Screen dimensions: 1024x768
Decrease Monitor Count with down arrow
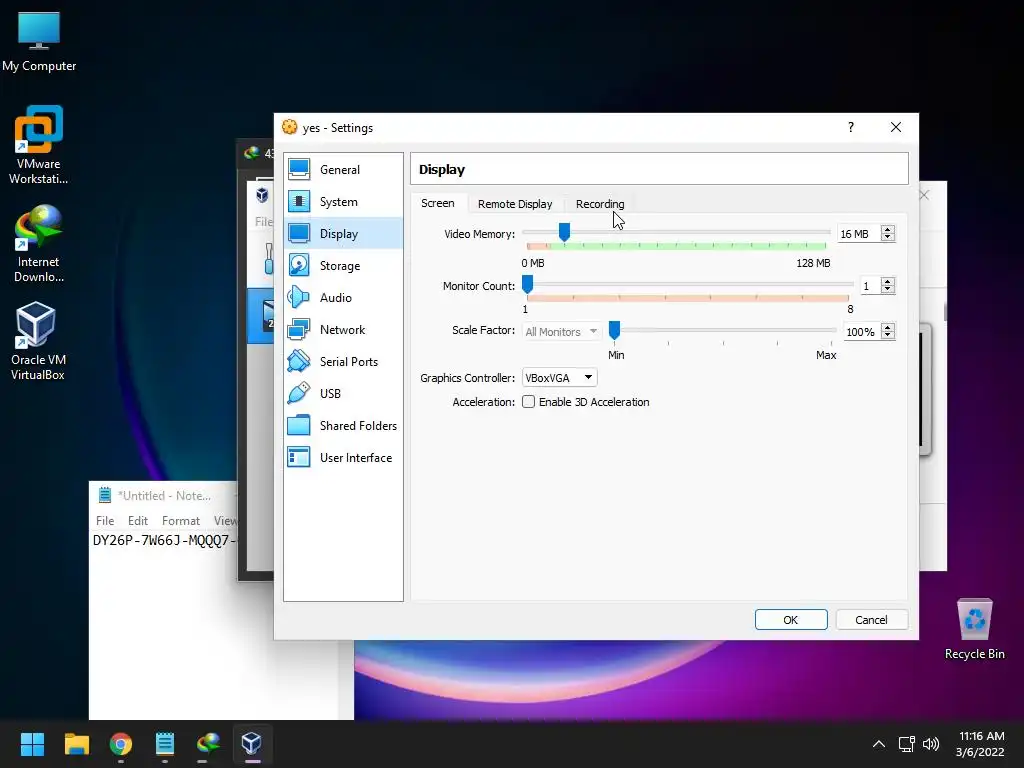(x=888, y=290)
